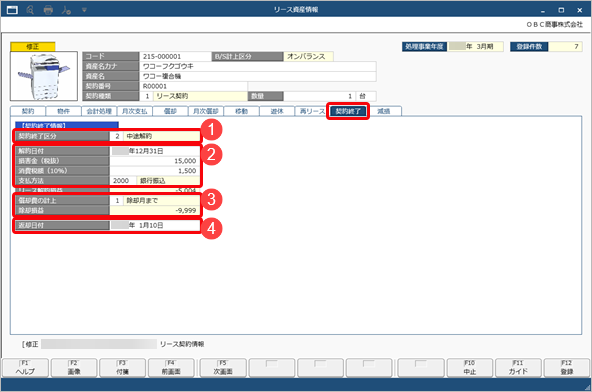Image resolution: width=592 pixels, height=392 pixels.
Task: Open the quick toolbar dropdown arrow
Action: [84, 10]
